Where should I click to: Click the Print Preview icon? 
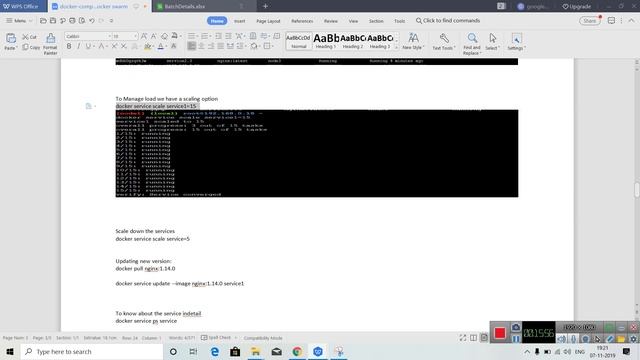coord(82,20)
